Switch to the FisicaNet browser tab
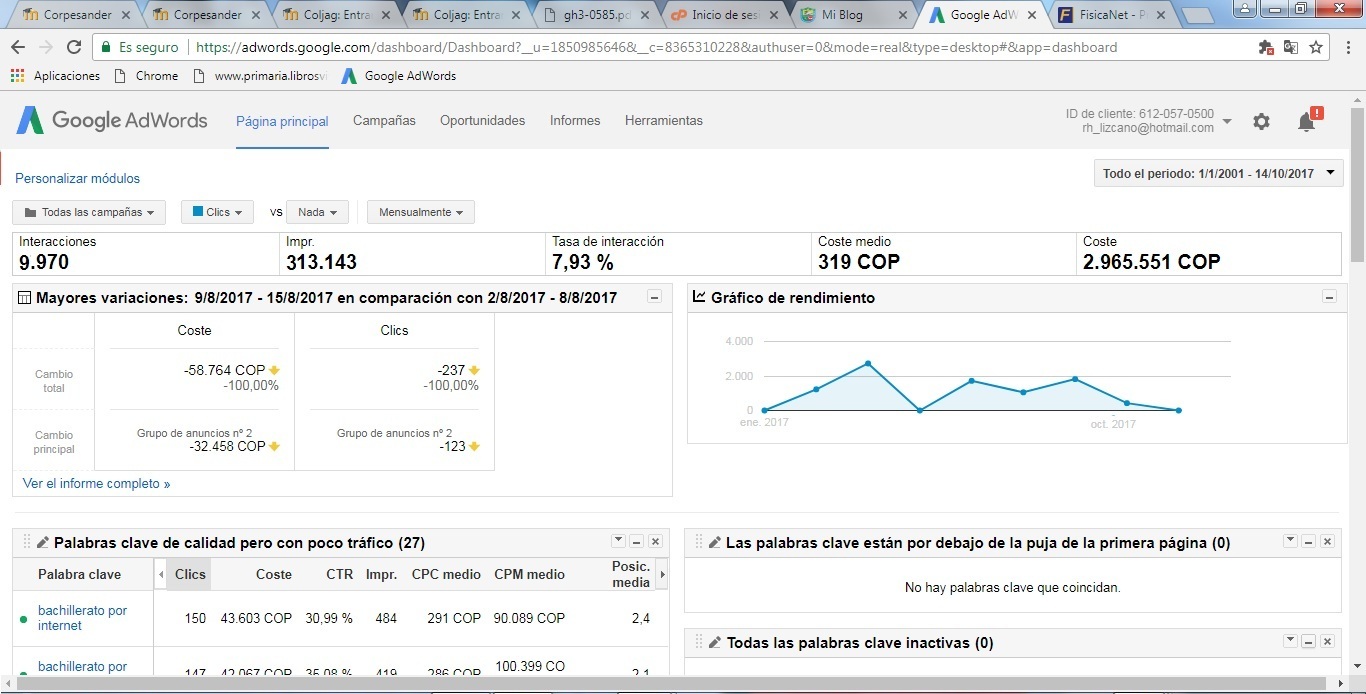The height and width of the screenshot is (694, 1366). click(1110, 15)
